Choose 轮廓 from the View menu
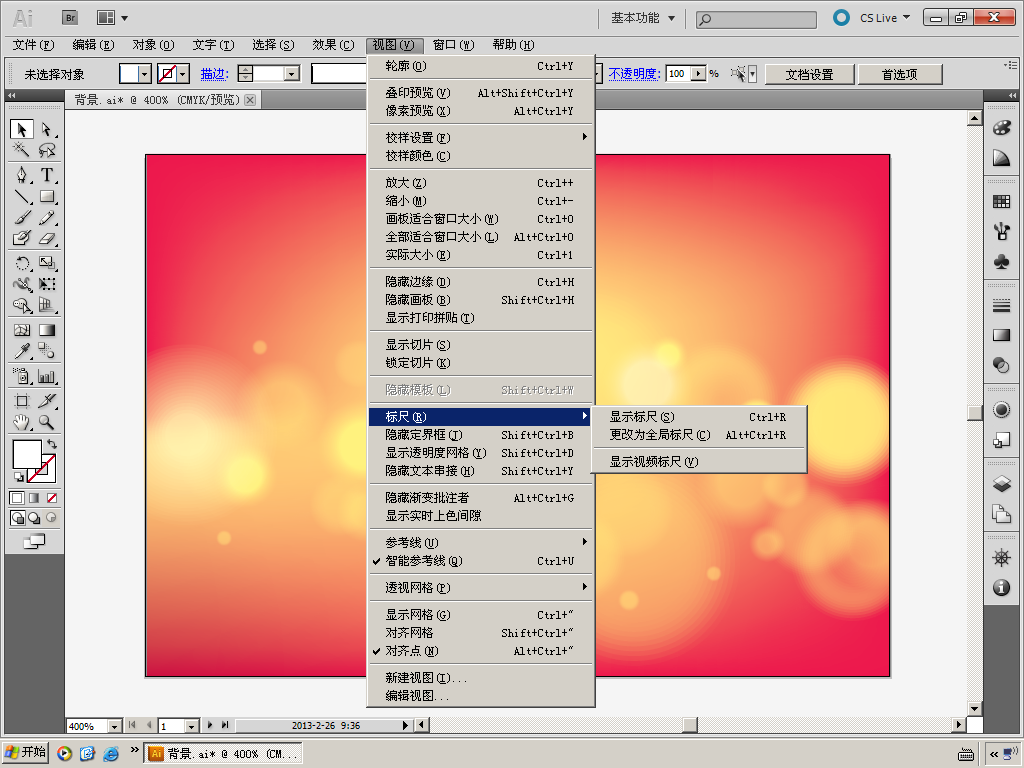The height and width of the screenshot is (768, 1024). click(481, 66)
